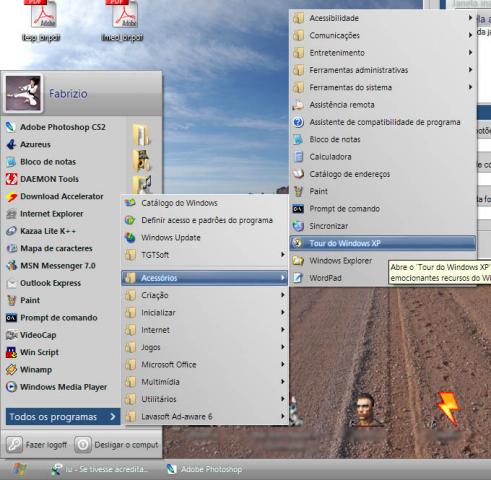
Task: Open DAEMON Tools program icon
Action: (11, 179)
